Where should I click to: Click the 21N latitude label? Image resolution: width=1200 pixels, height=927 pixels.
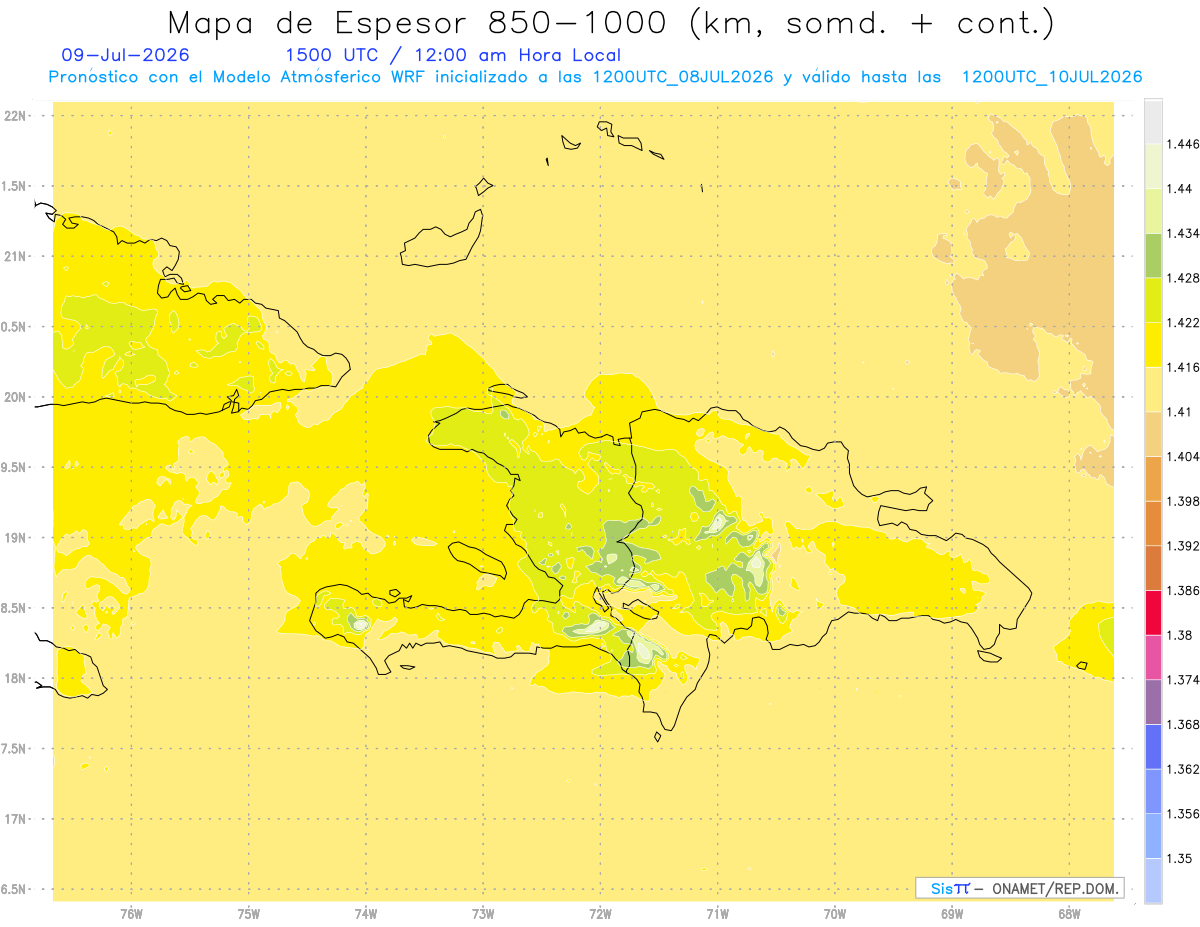[x=15, y=256]
